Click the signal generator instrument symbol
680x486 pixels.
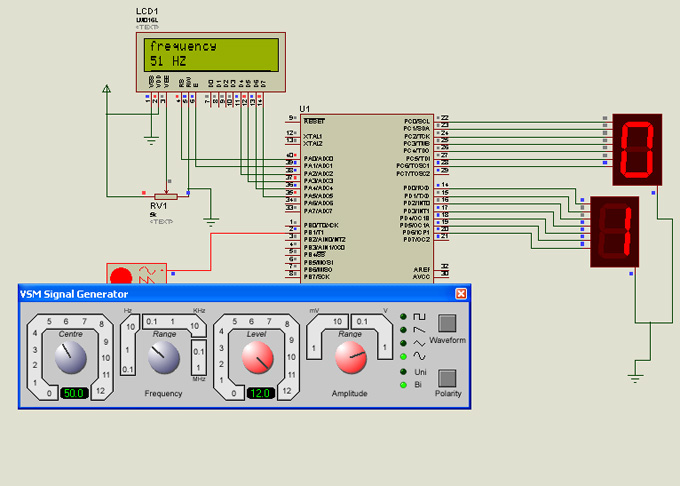click(137, 274)
